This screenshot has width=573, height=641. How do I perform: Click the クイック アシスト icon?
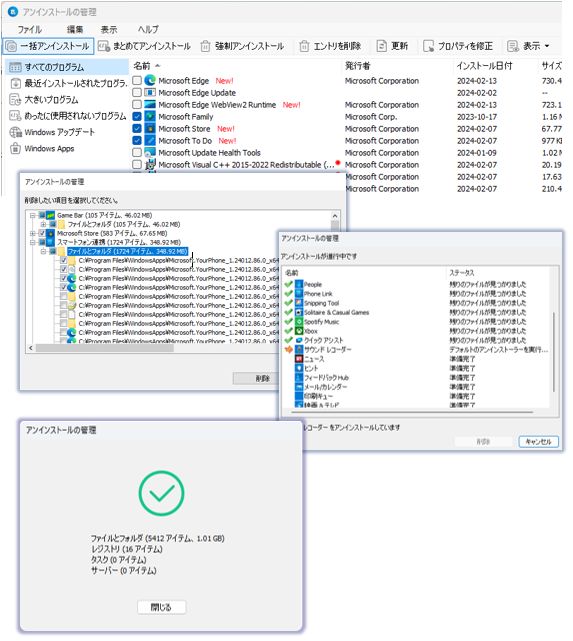[299, 341]
